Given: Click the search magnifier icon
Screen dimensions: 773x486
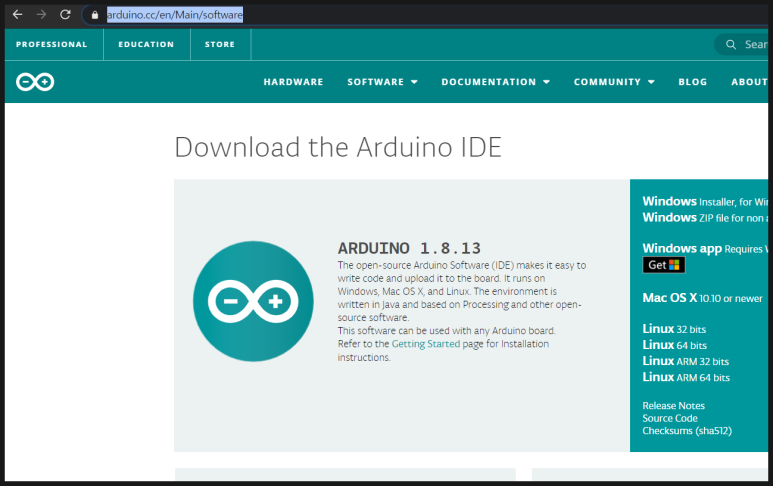Looking at the screenshot, I should (x=731, y=44).
